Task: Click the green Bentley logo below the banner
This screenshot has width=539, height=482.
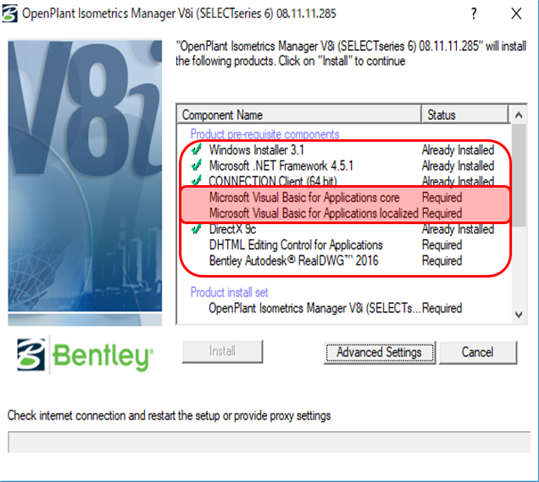Action: [85, 355]
